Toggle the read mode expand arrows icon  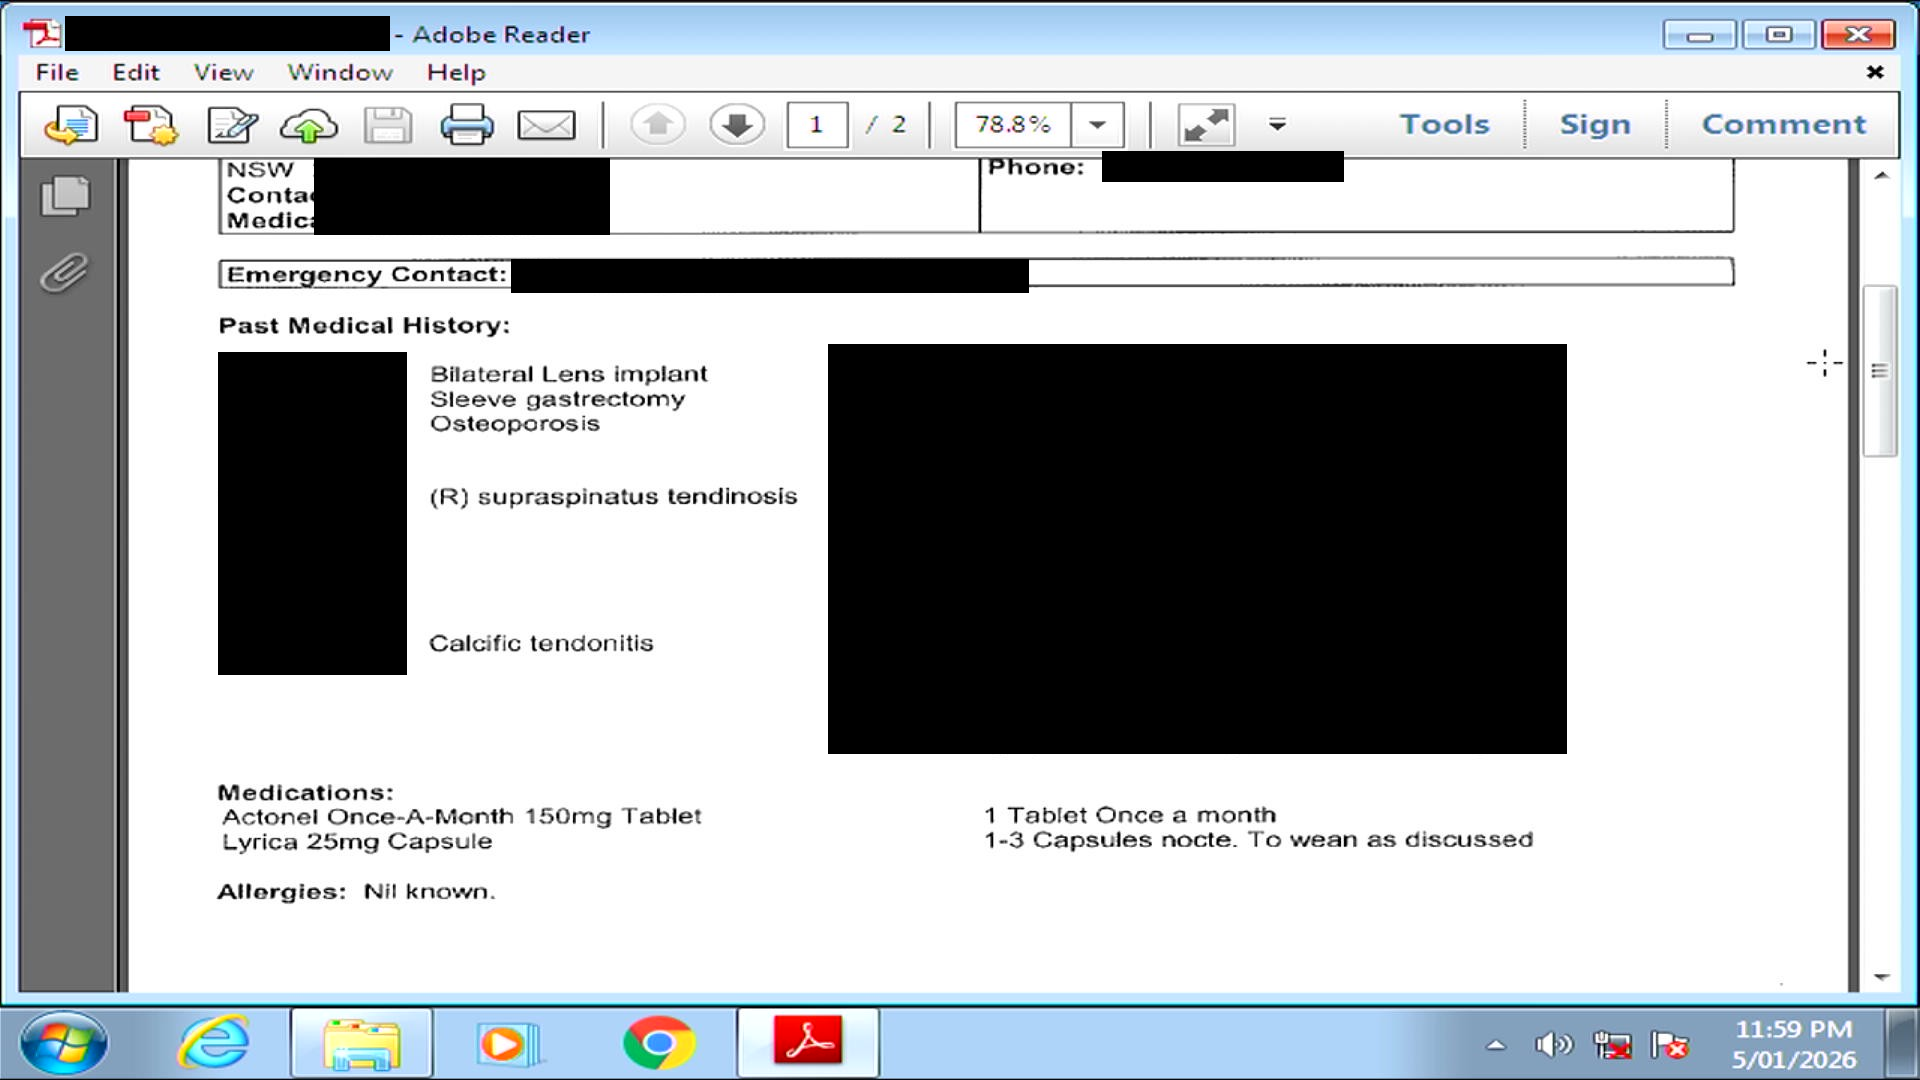click(1206, 125)
